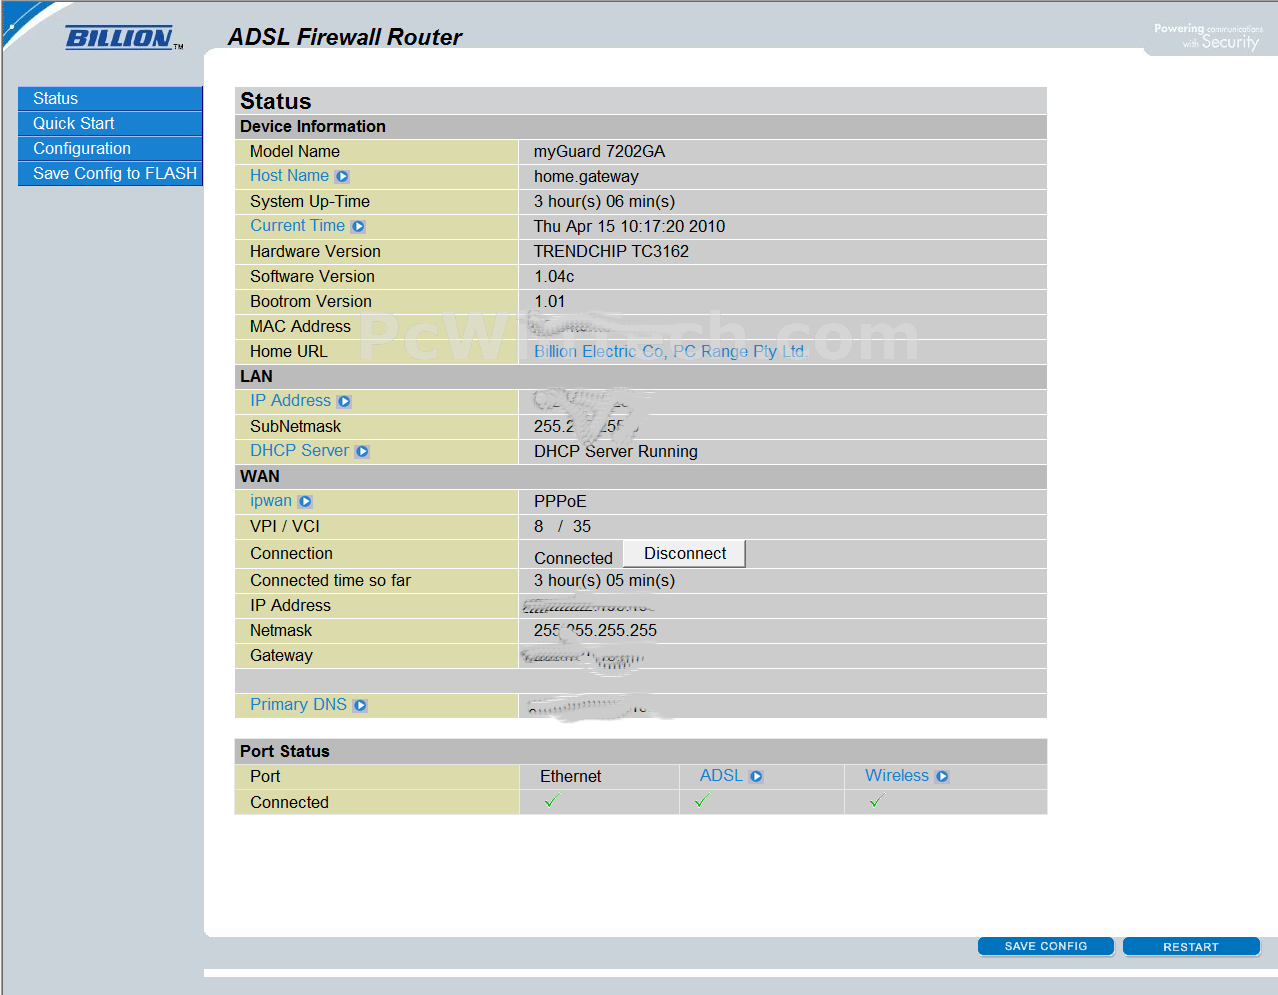
Task: Click the Software Version label
Action: (312, 277)
